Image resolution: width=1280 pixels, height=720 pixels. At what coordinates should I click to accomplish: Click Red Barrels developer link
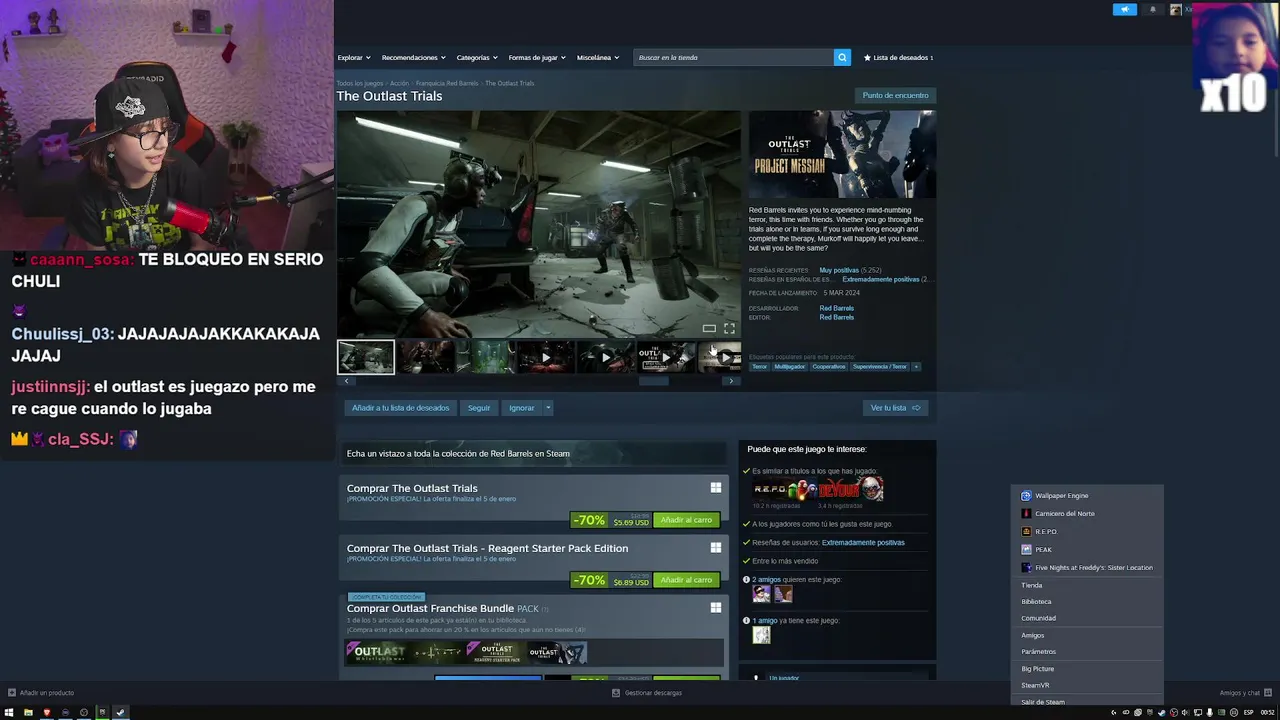pyautogui.click(x=836, y=308)
